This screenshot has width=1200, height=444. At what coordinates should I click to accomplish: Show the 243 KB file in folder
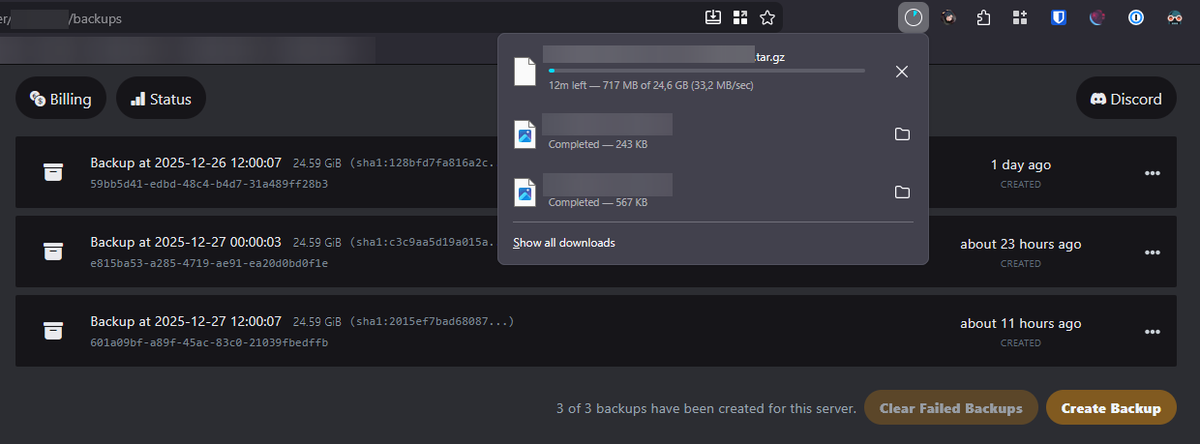[x=902, y=134]
